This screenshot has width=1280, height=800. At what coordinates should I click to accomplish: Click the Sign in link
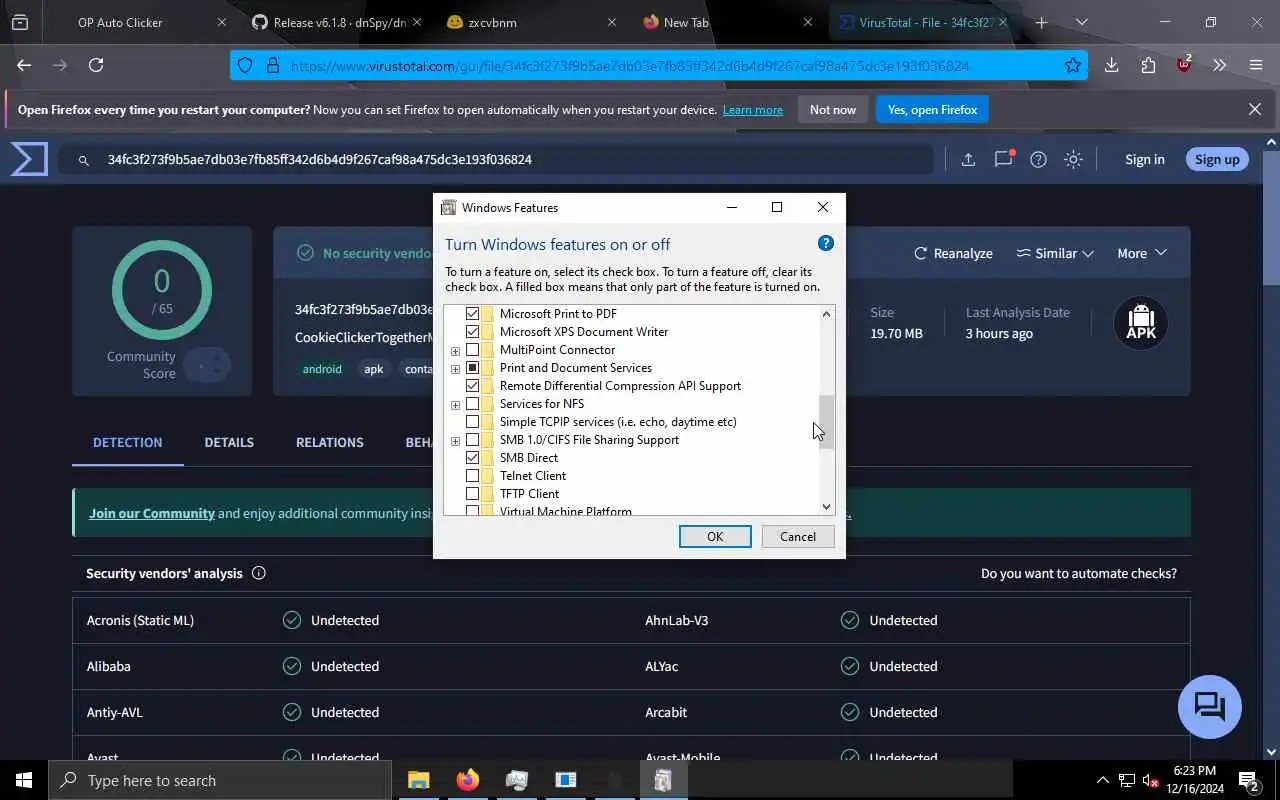pos(1144,159)
